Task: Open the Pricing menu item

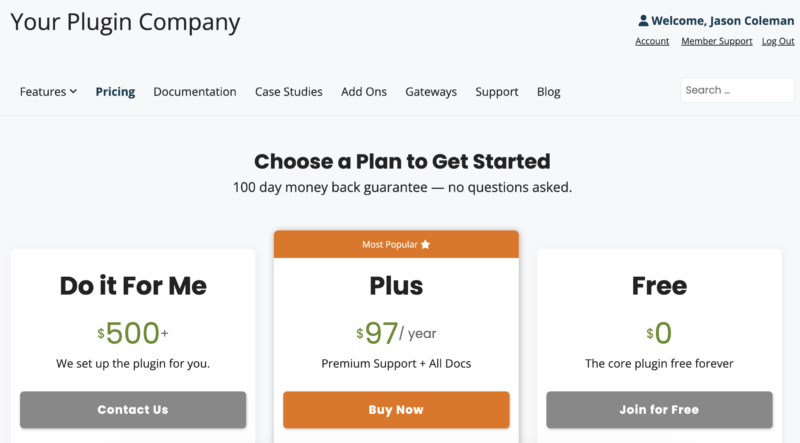Action: coord(115,91)
